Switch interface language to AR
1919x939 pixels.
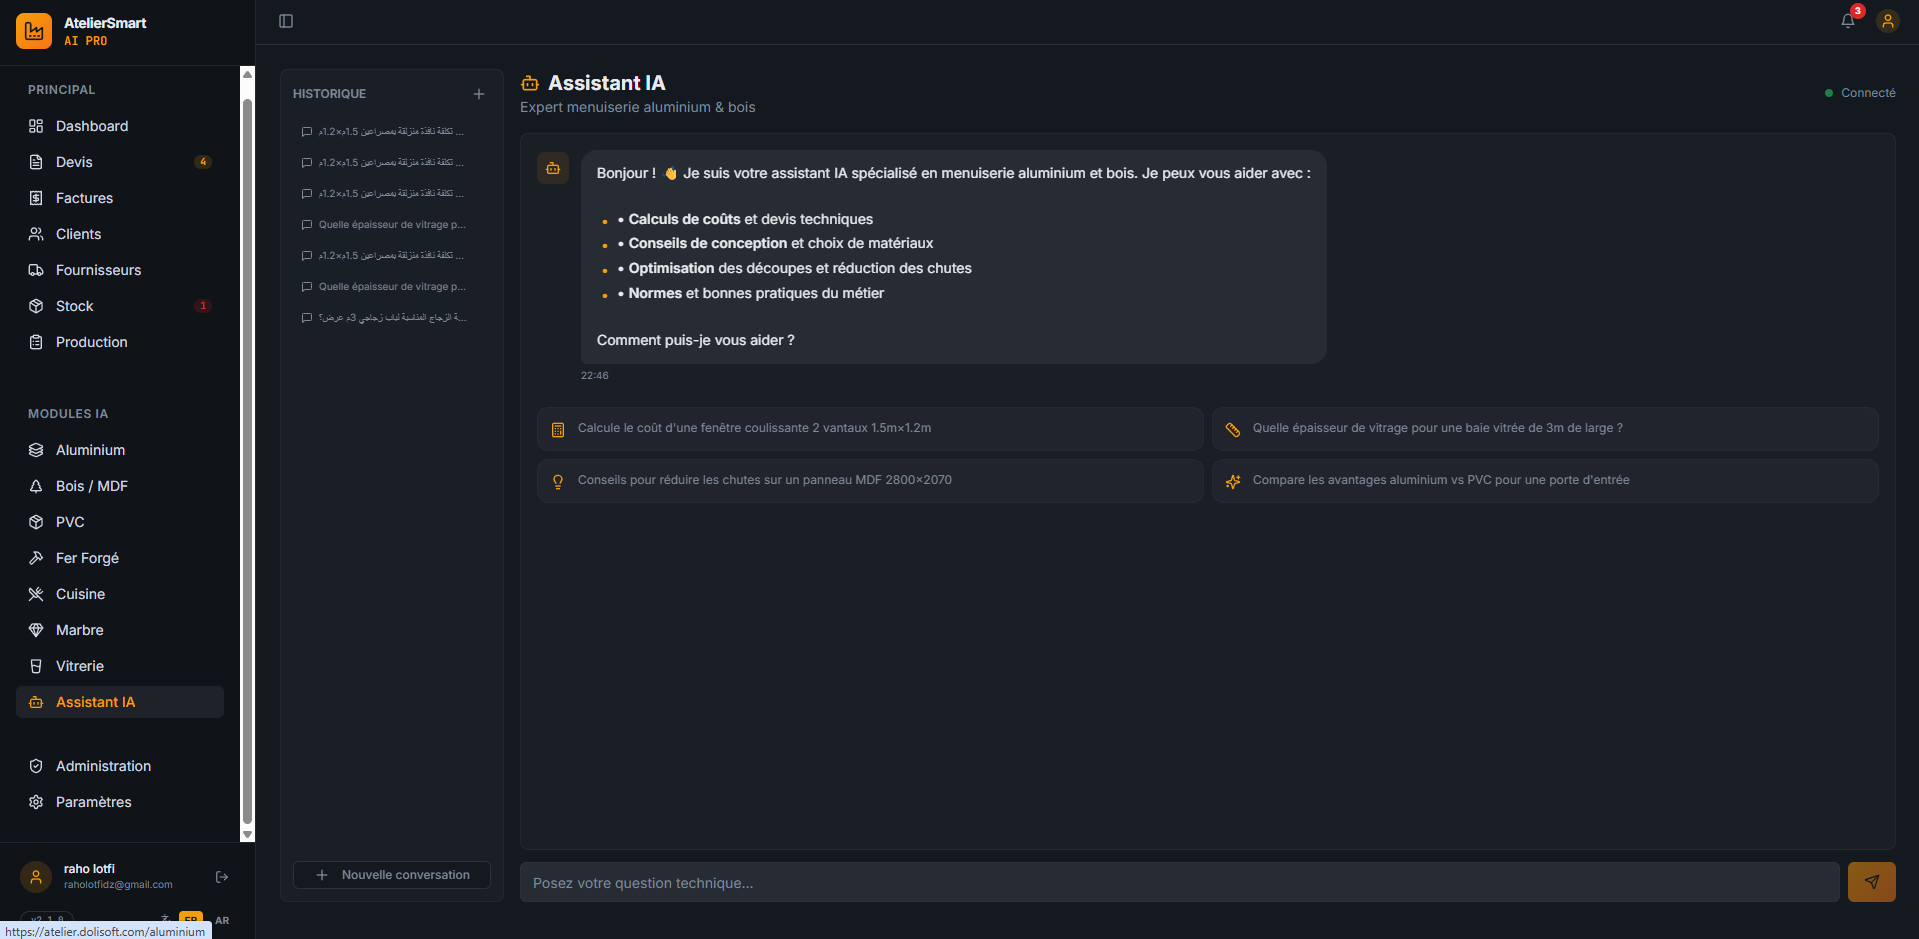[x=222, y=920]
